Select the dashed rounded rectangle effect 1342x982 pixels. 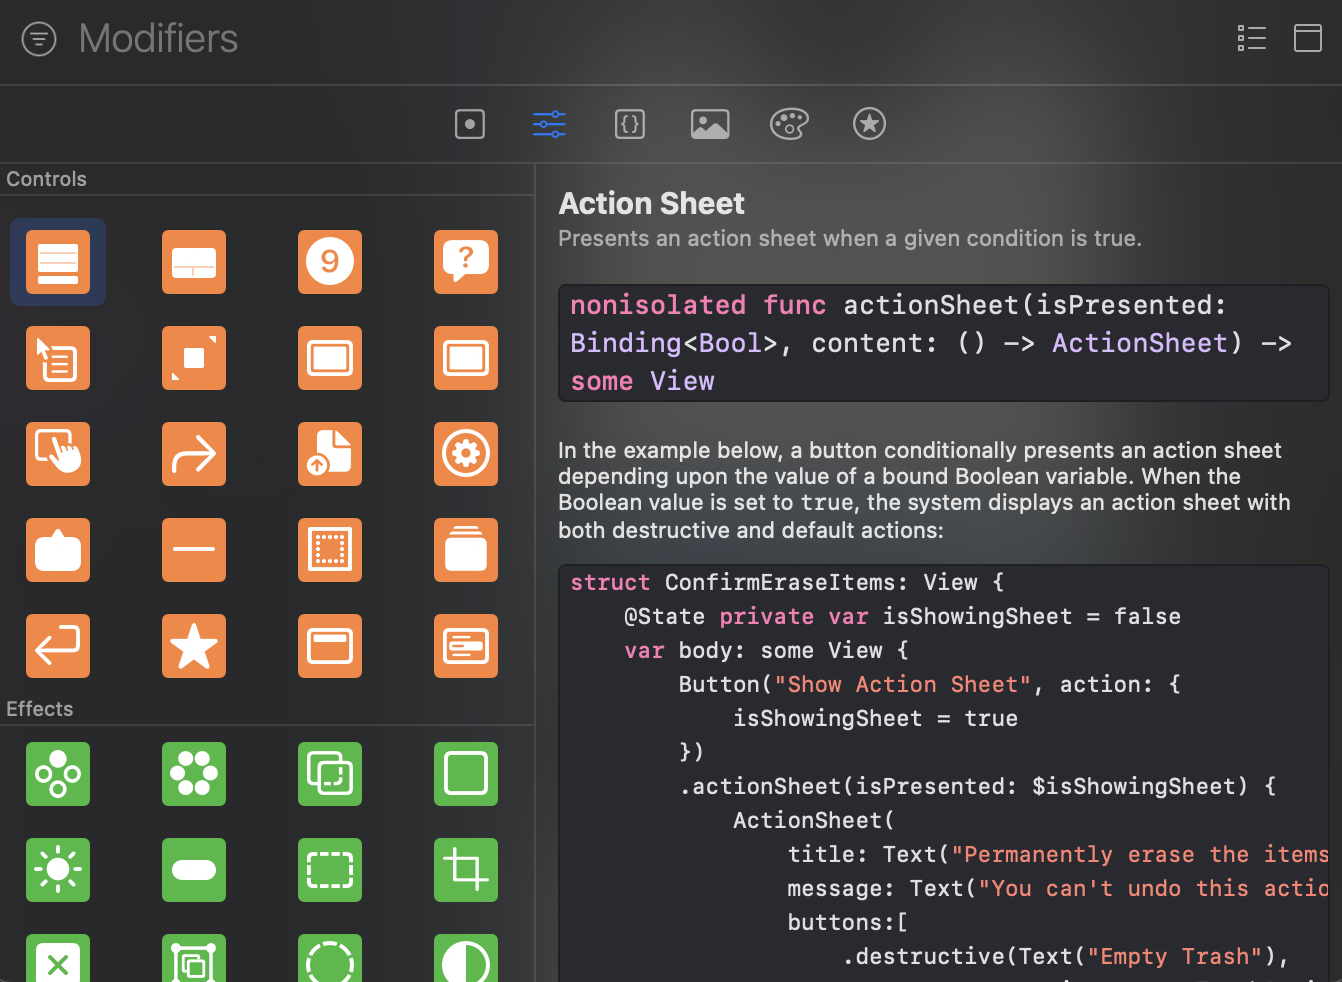pos(330,870)
